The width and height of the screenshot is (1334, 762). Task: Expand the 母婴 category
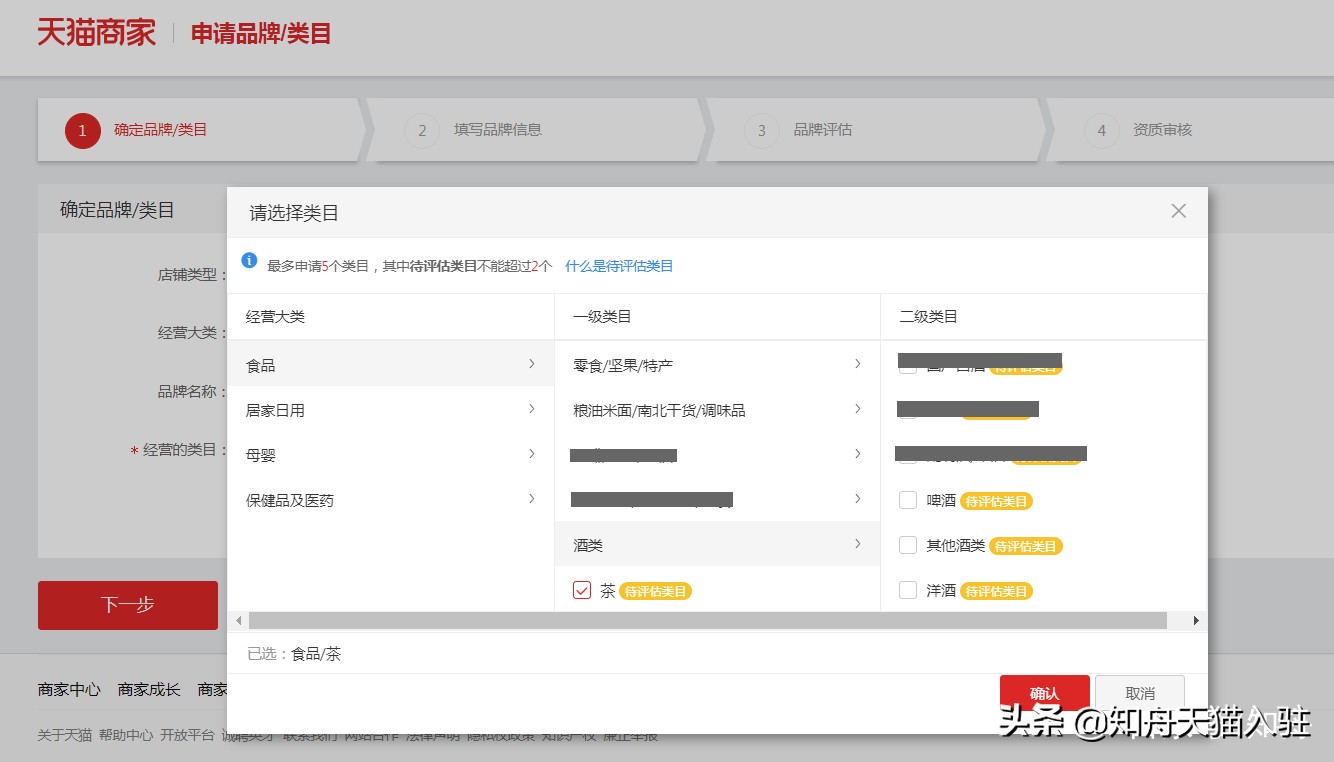coord(531,454)
